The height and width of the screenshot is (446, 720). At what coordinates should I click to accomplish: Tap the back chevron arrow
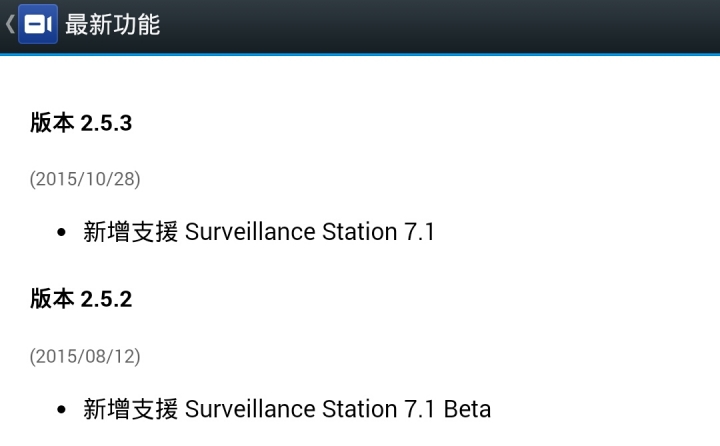[x=10, y=24]
